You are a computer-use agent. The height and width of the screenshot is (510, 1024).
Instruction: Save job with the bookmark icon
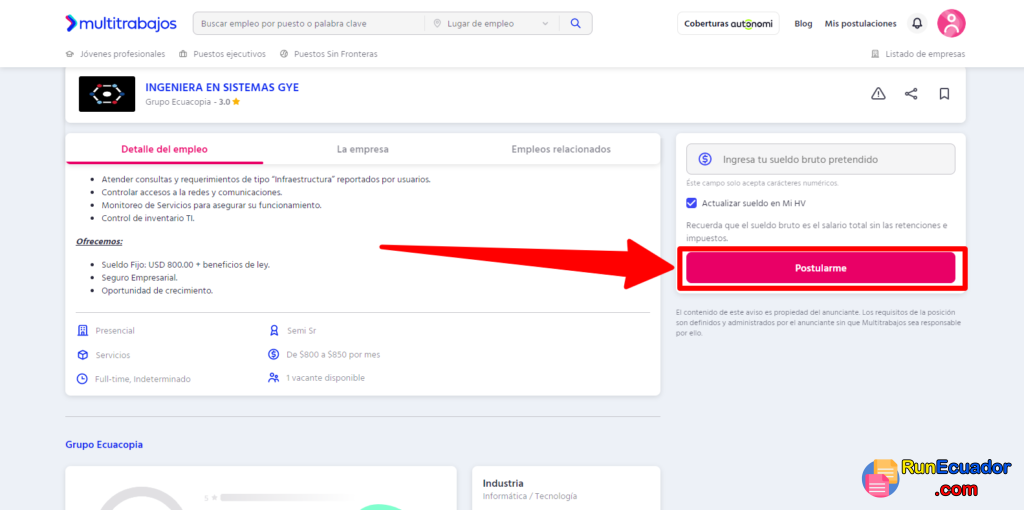(x=944, y=94)
